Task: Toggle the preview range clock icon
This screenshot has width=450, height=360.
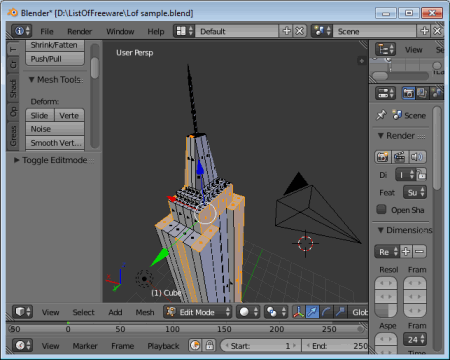Action: coord(195,345)
